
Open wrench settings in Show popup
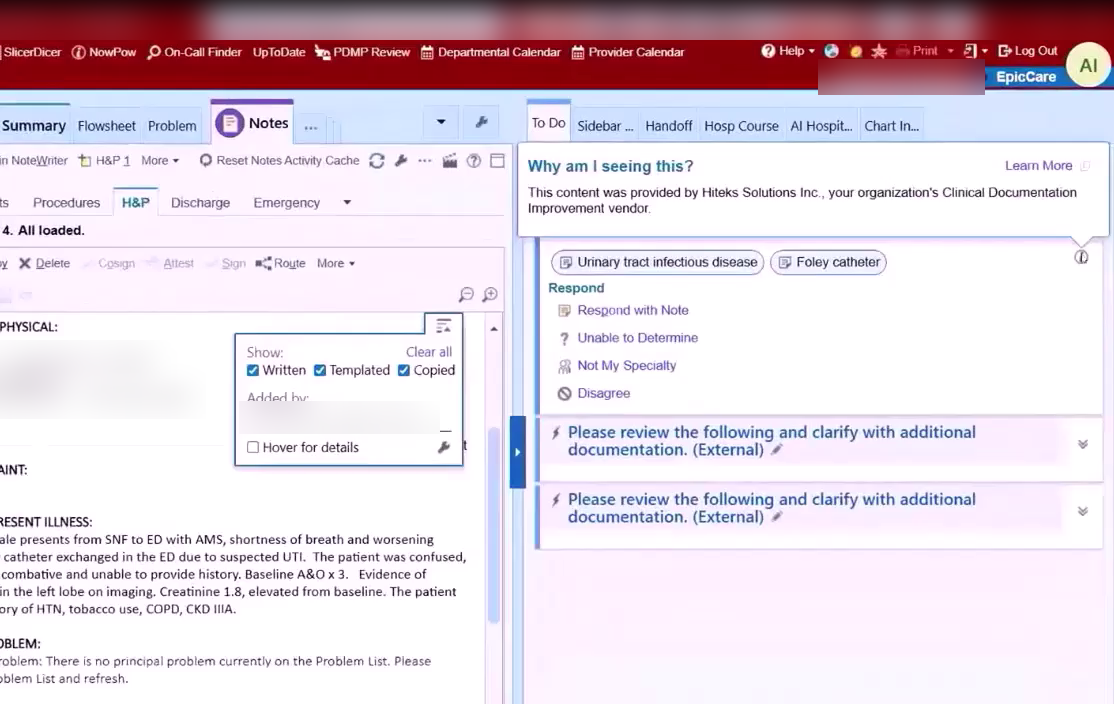444,447
